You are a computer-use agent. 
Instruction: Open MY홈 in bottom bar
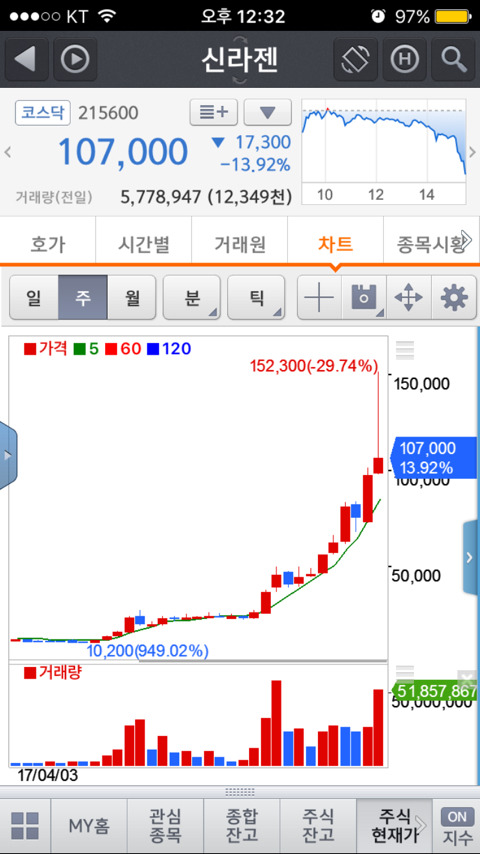[89, 826]
